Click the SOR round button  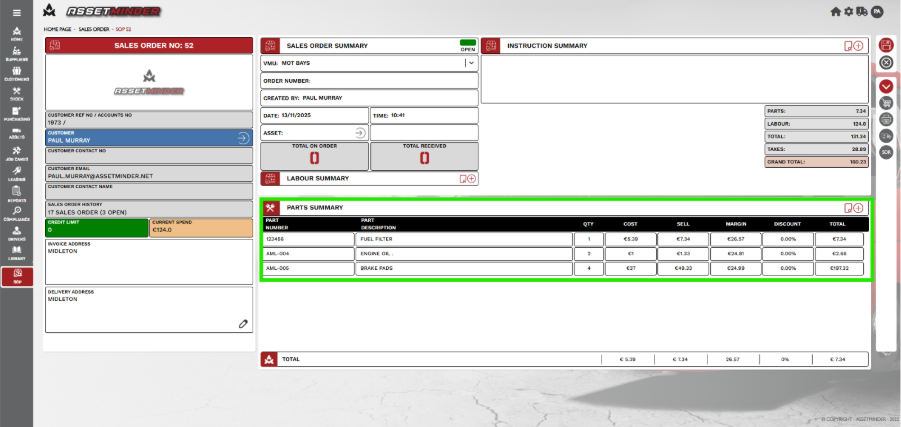point(886,152)
